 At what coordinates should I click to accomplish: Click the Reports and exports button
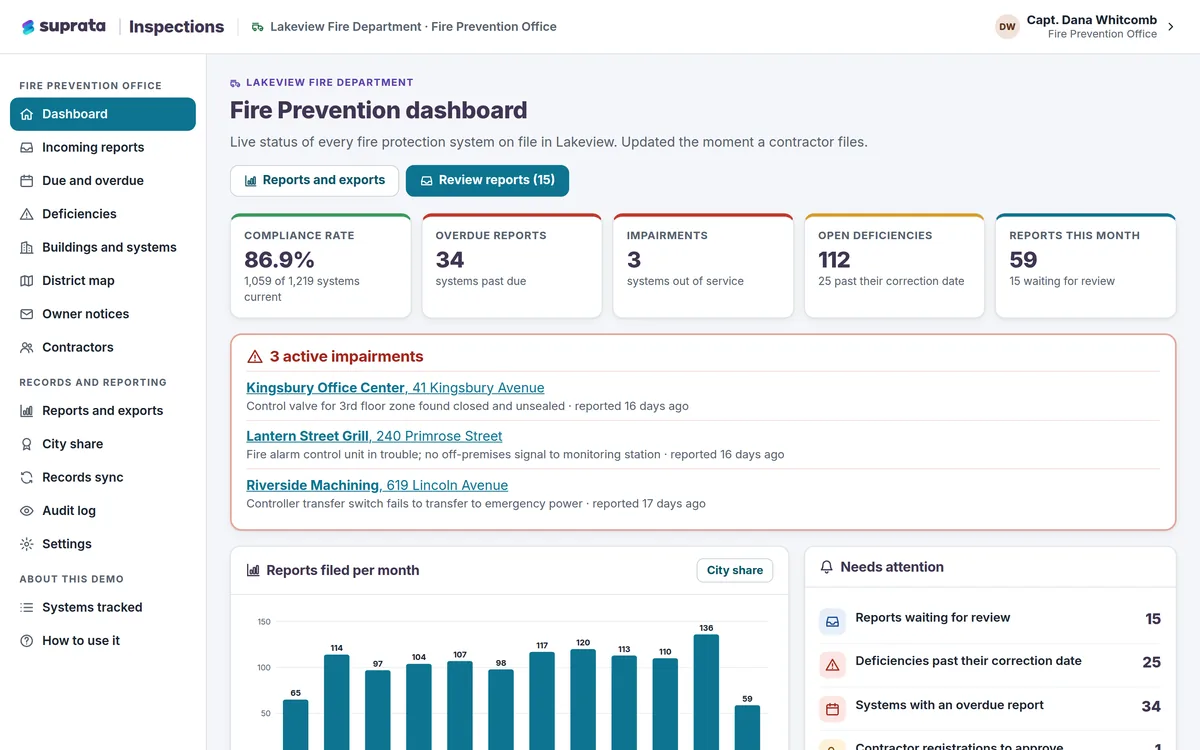pyautogui.click(x=315, y=181)
